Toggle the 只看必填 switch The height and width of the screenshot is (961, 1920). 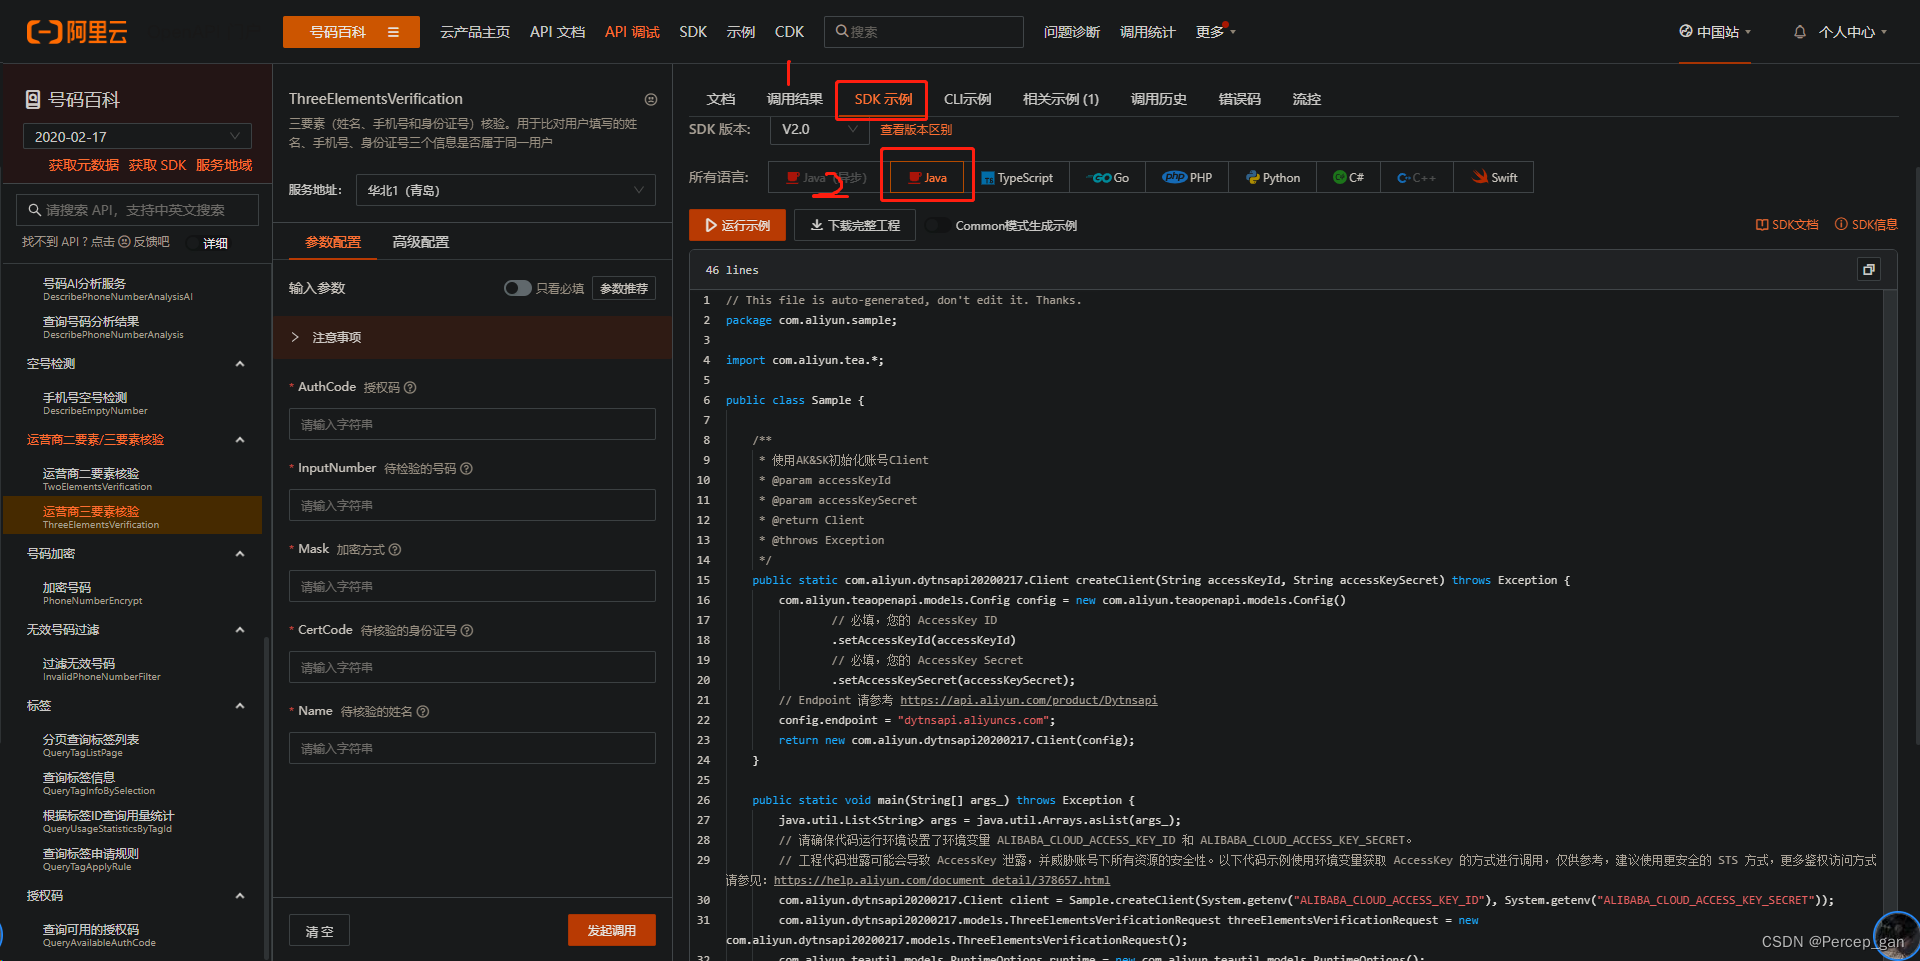pyautogui.click(x=517, y=288)
